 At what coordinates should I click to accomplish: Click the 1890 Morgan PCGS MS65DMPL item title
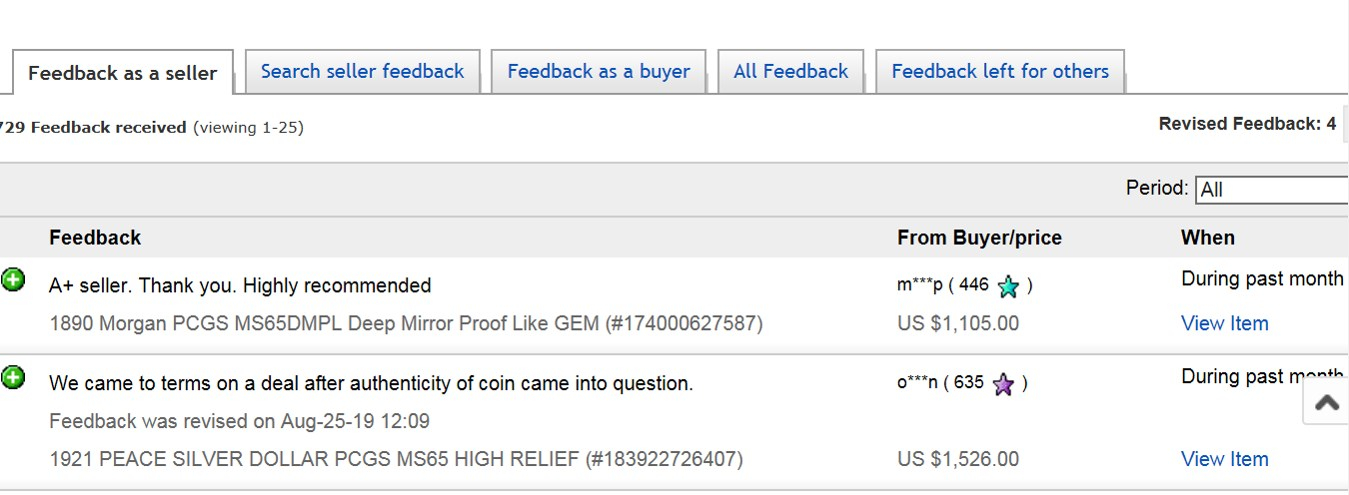(406, 323)
